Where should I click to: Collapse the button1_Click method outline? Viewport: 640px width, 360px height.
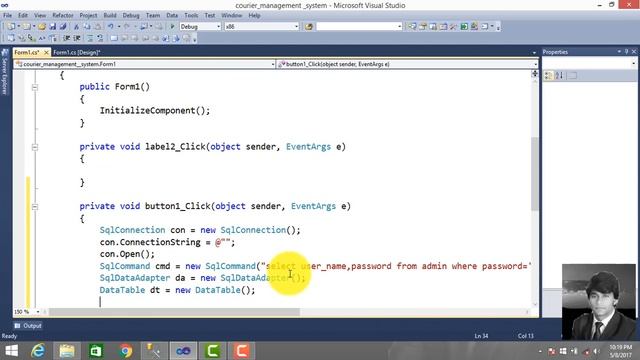click(x=35, y=207)
